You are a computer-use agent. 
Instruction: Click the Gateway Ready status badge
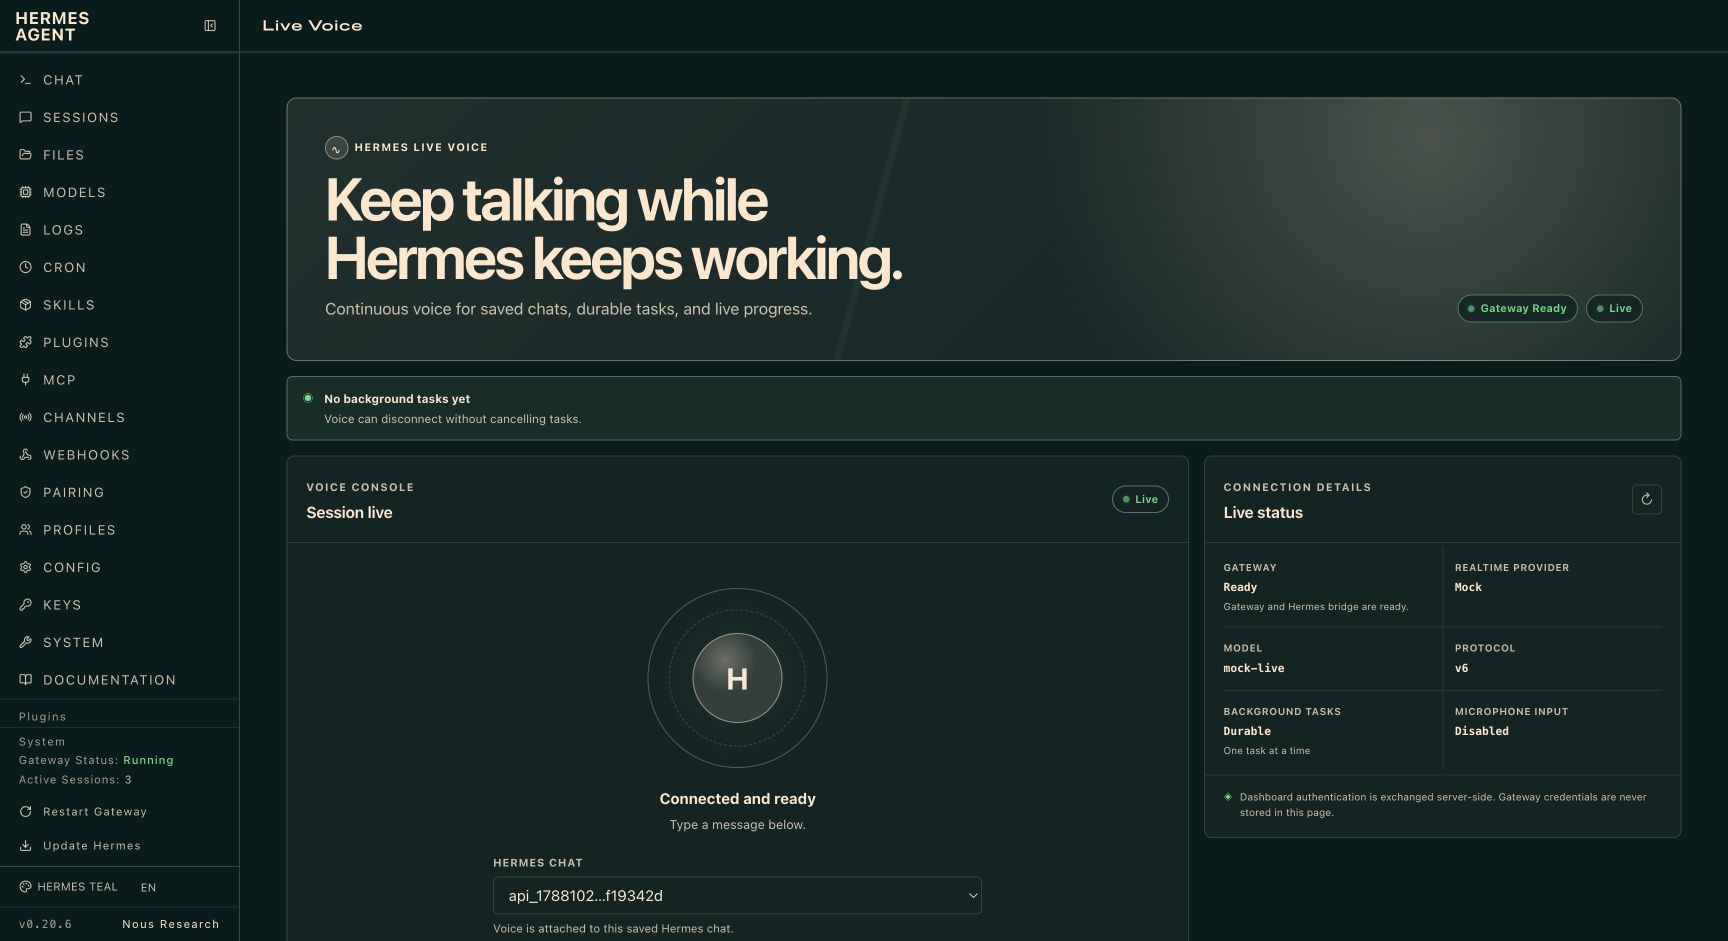coord(1517,309)
